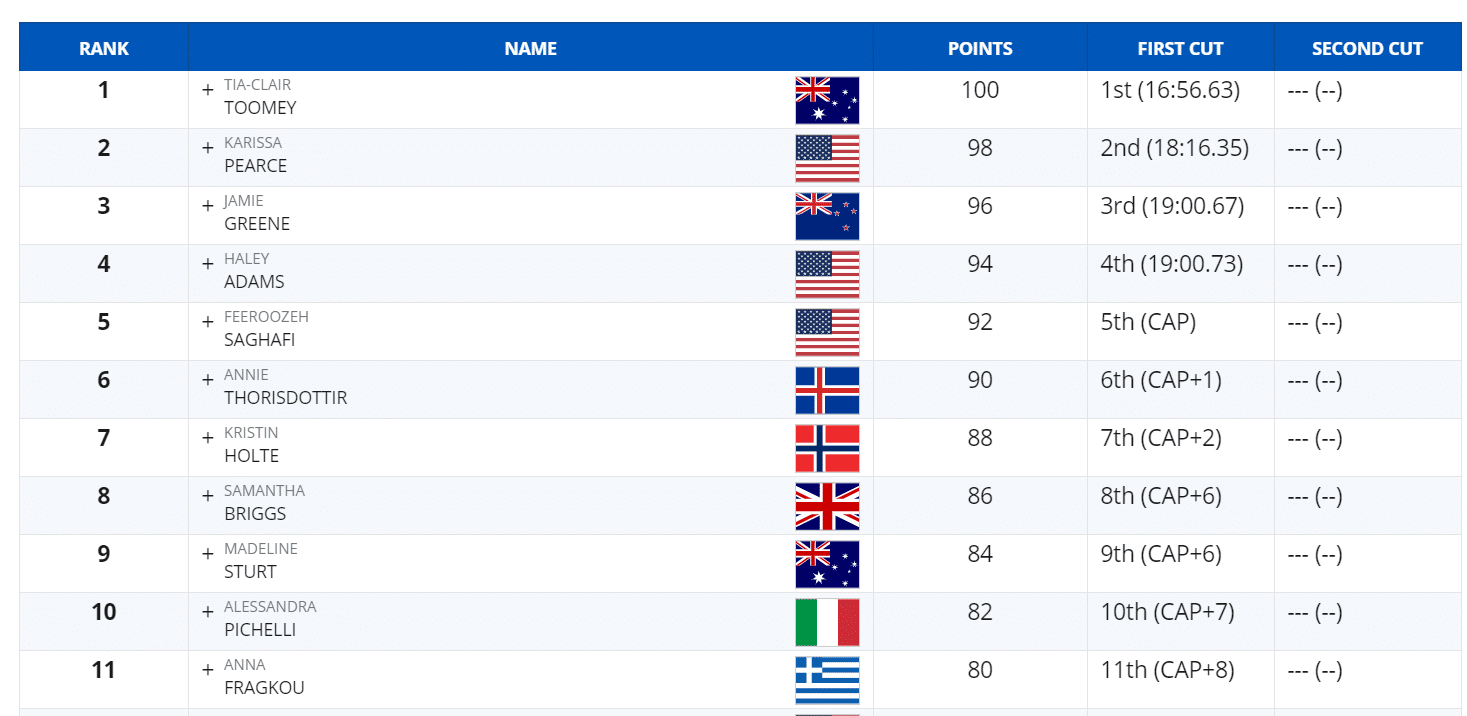Click UK flag beside Samantha Briggs
Viewport: 1467px width, 716px height.
point(827,506)
